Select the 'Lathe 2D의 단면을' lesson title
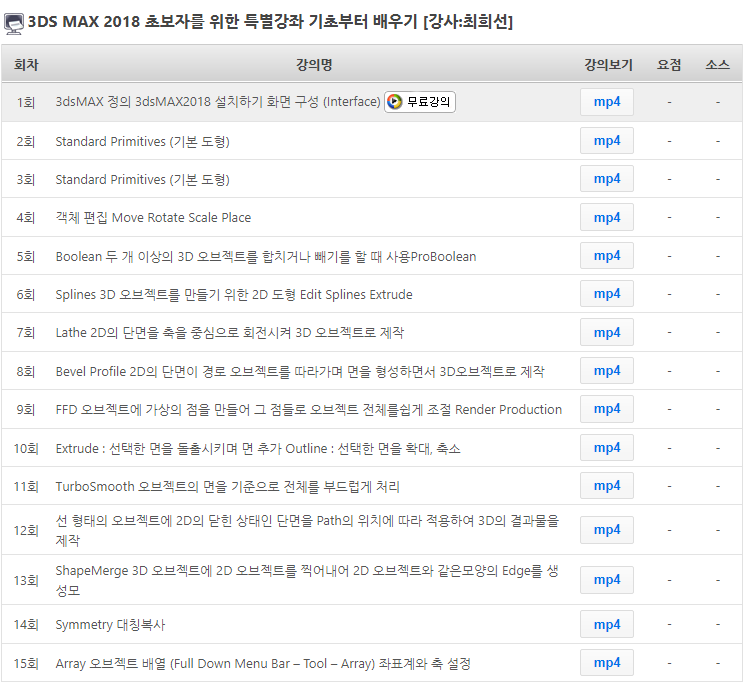The height and width of the screenshot is (683, 745). 229,332
